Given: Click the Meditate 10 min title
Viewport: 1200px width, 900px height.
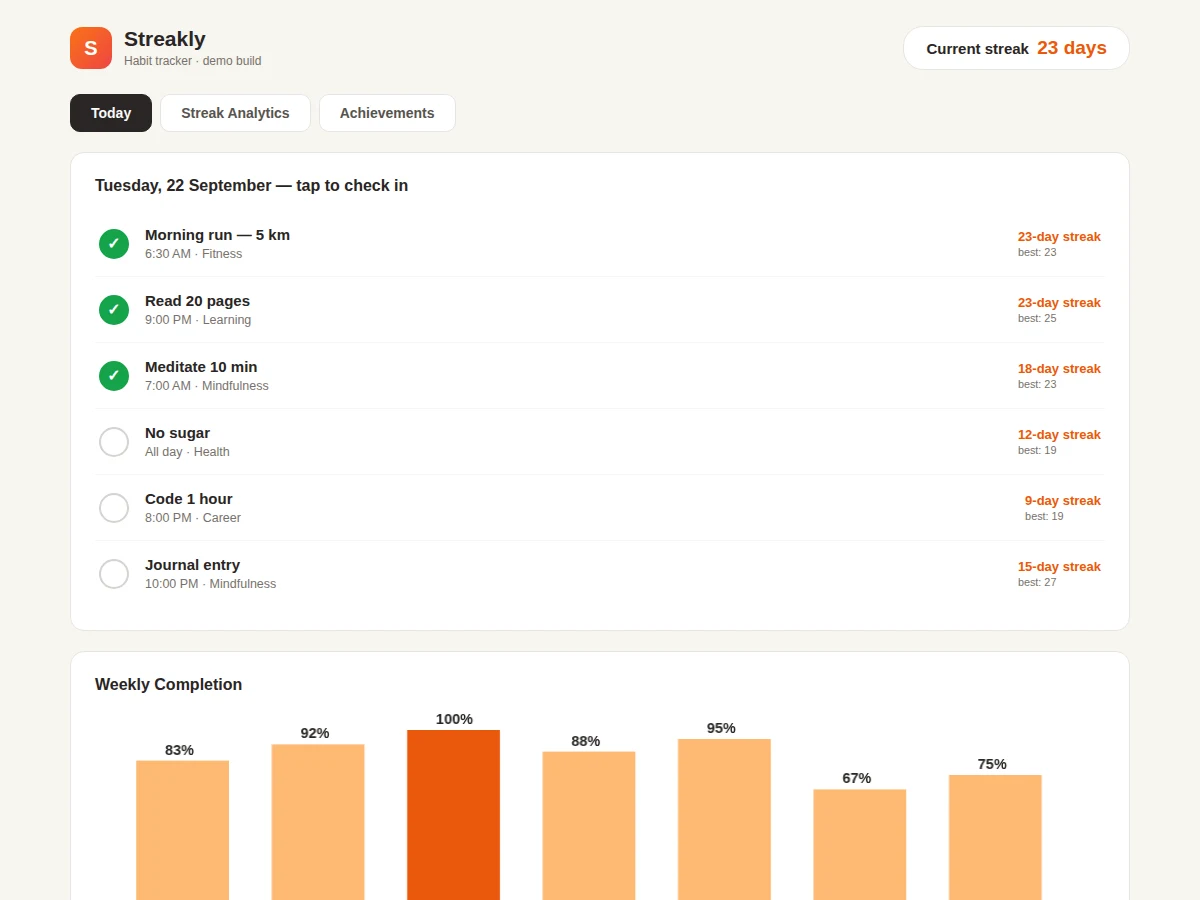Looking at the screenshot, I should click(201, 367).
